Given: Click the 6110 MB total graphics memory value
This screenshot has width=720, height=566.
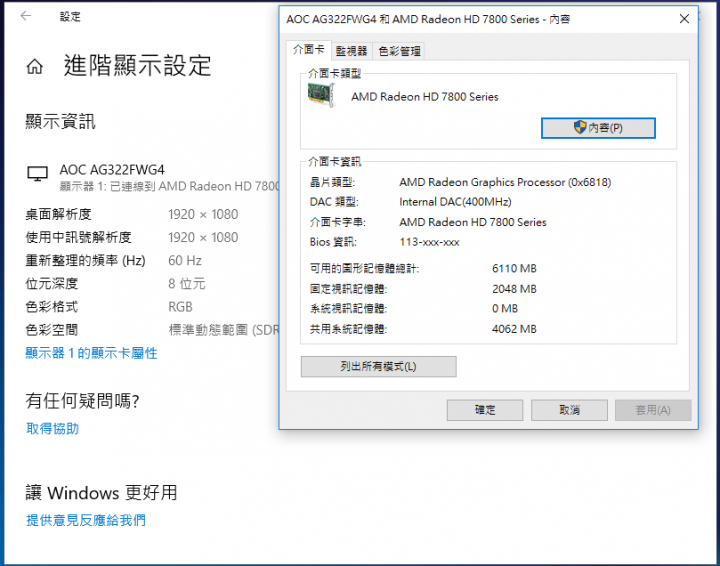Looking at the screenshot, I should (514, 269).
